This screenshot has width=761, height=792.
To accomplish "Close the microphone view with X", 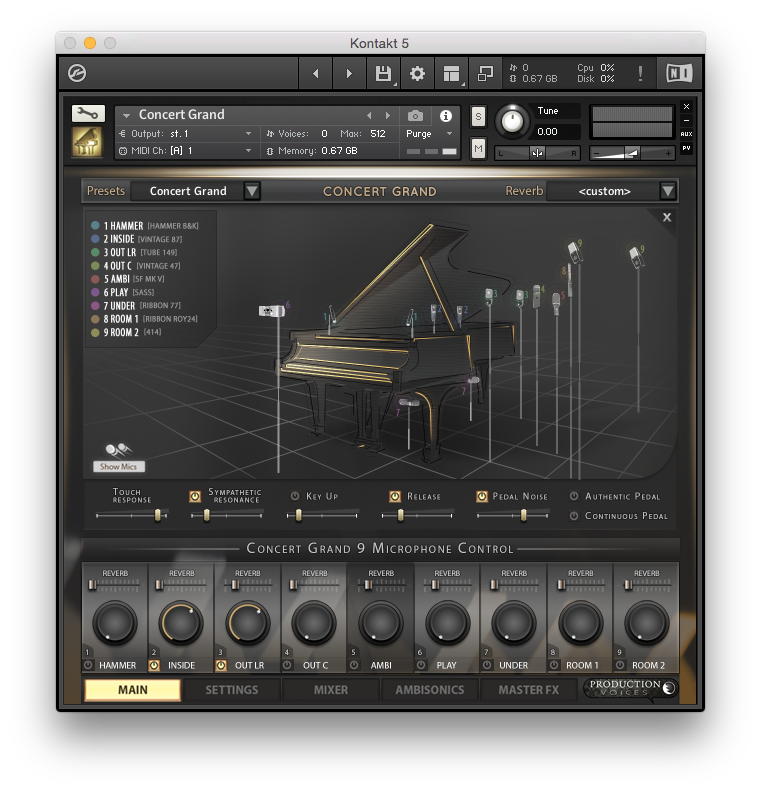I will point(667,217).
